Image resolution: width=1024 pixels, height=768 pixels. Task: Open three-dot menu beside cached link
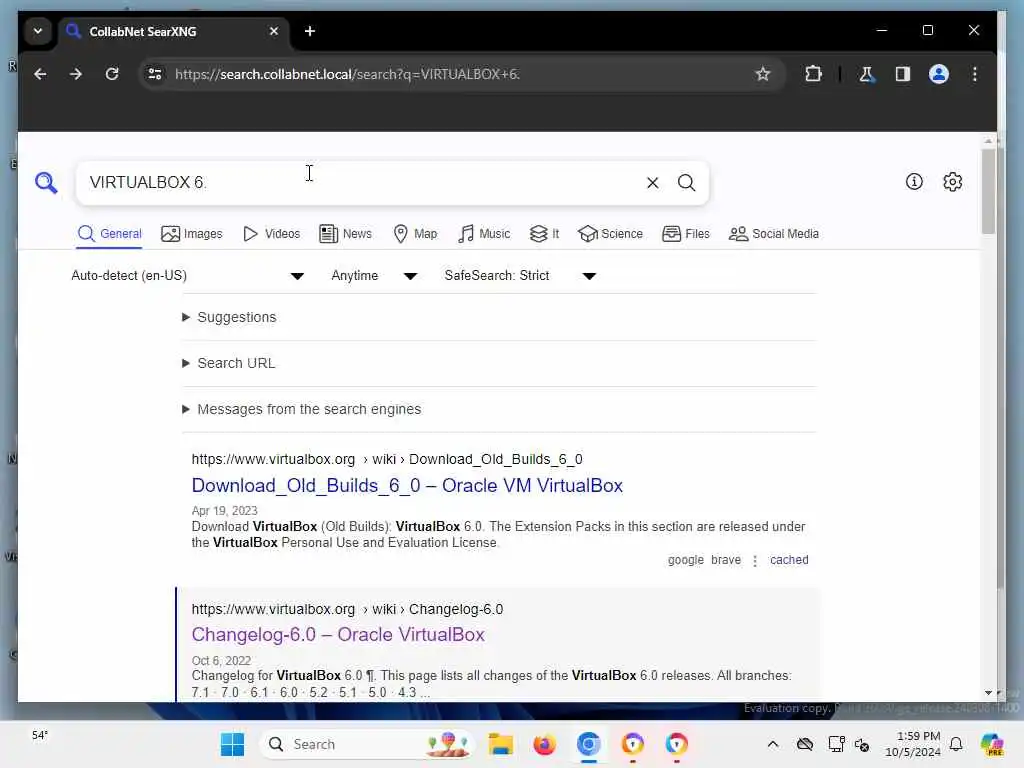tap(755, 560)
